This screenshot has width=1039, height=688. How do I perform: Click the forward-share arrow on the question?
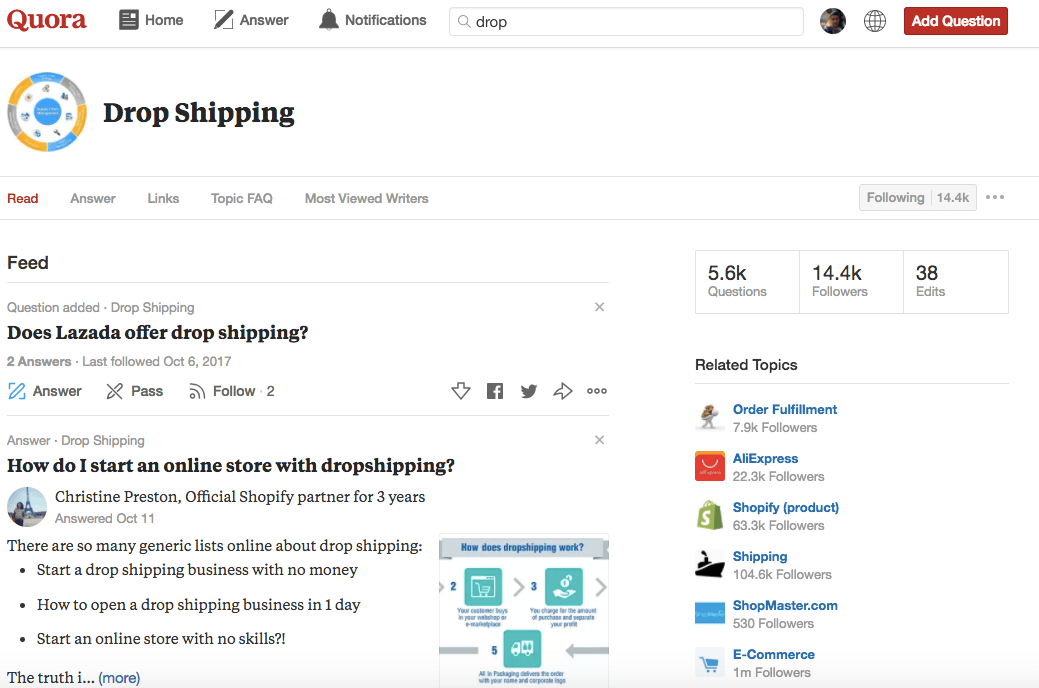[x=562, y=391]
